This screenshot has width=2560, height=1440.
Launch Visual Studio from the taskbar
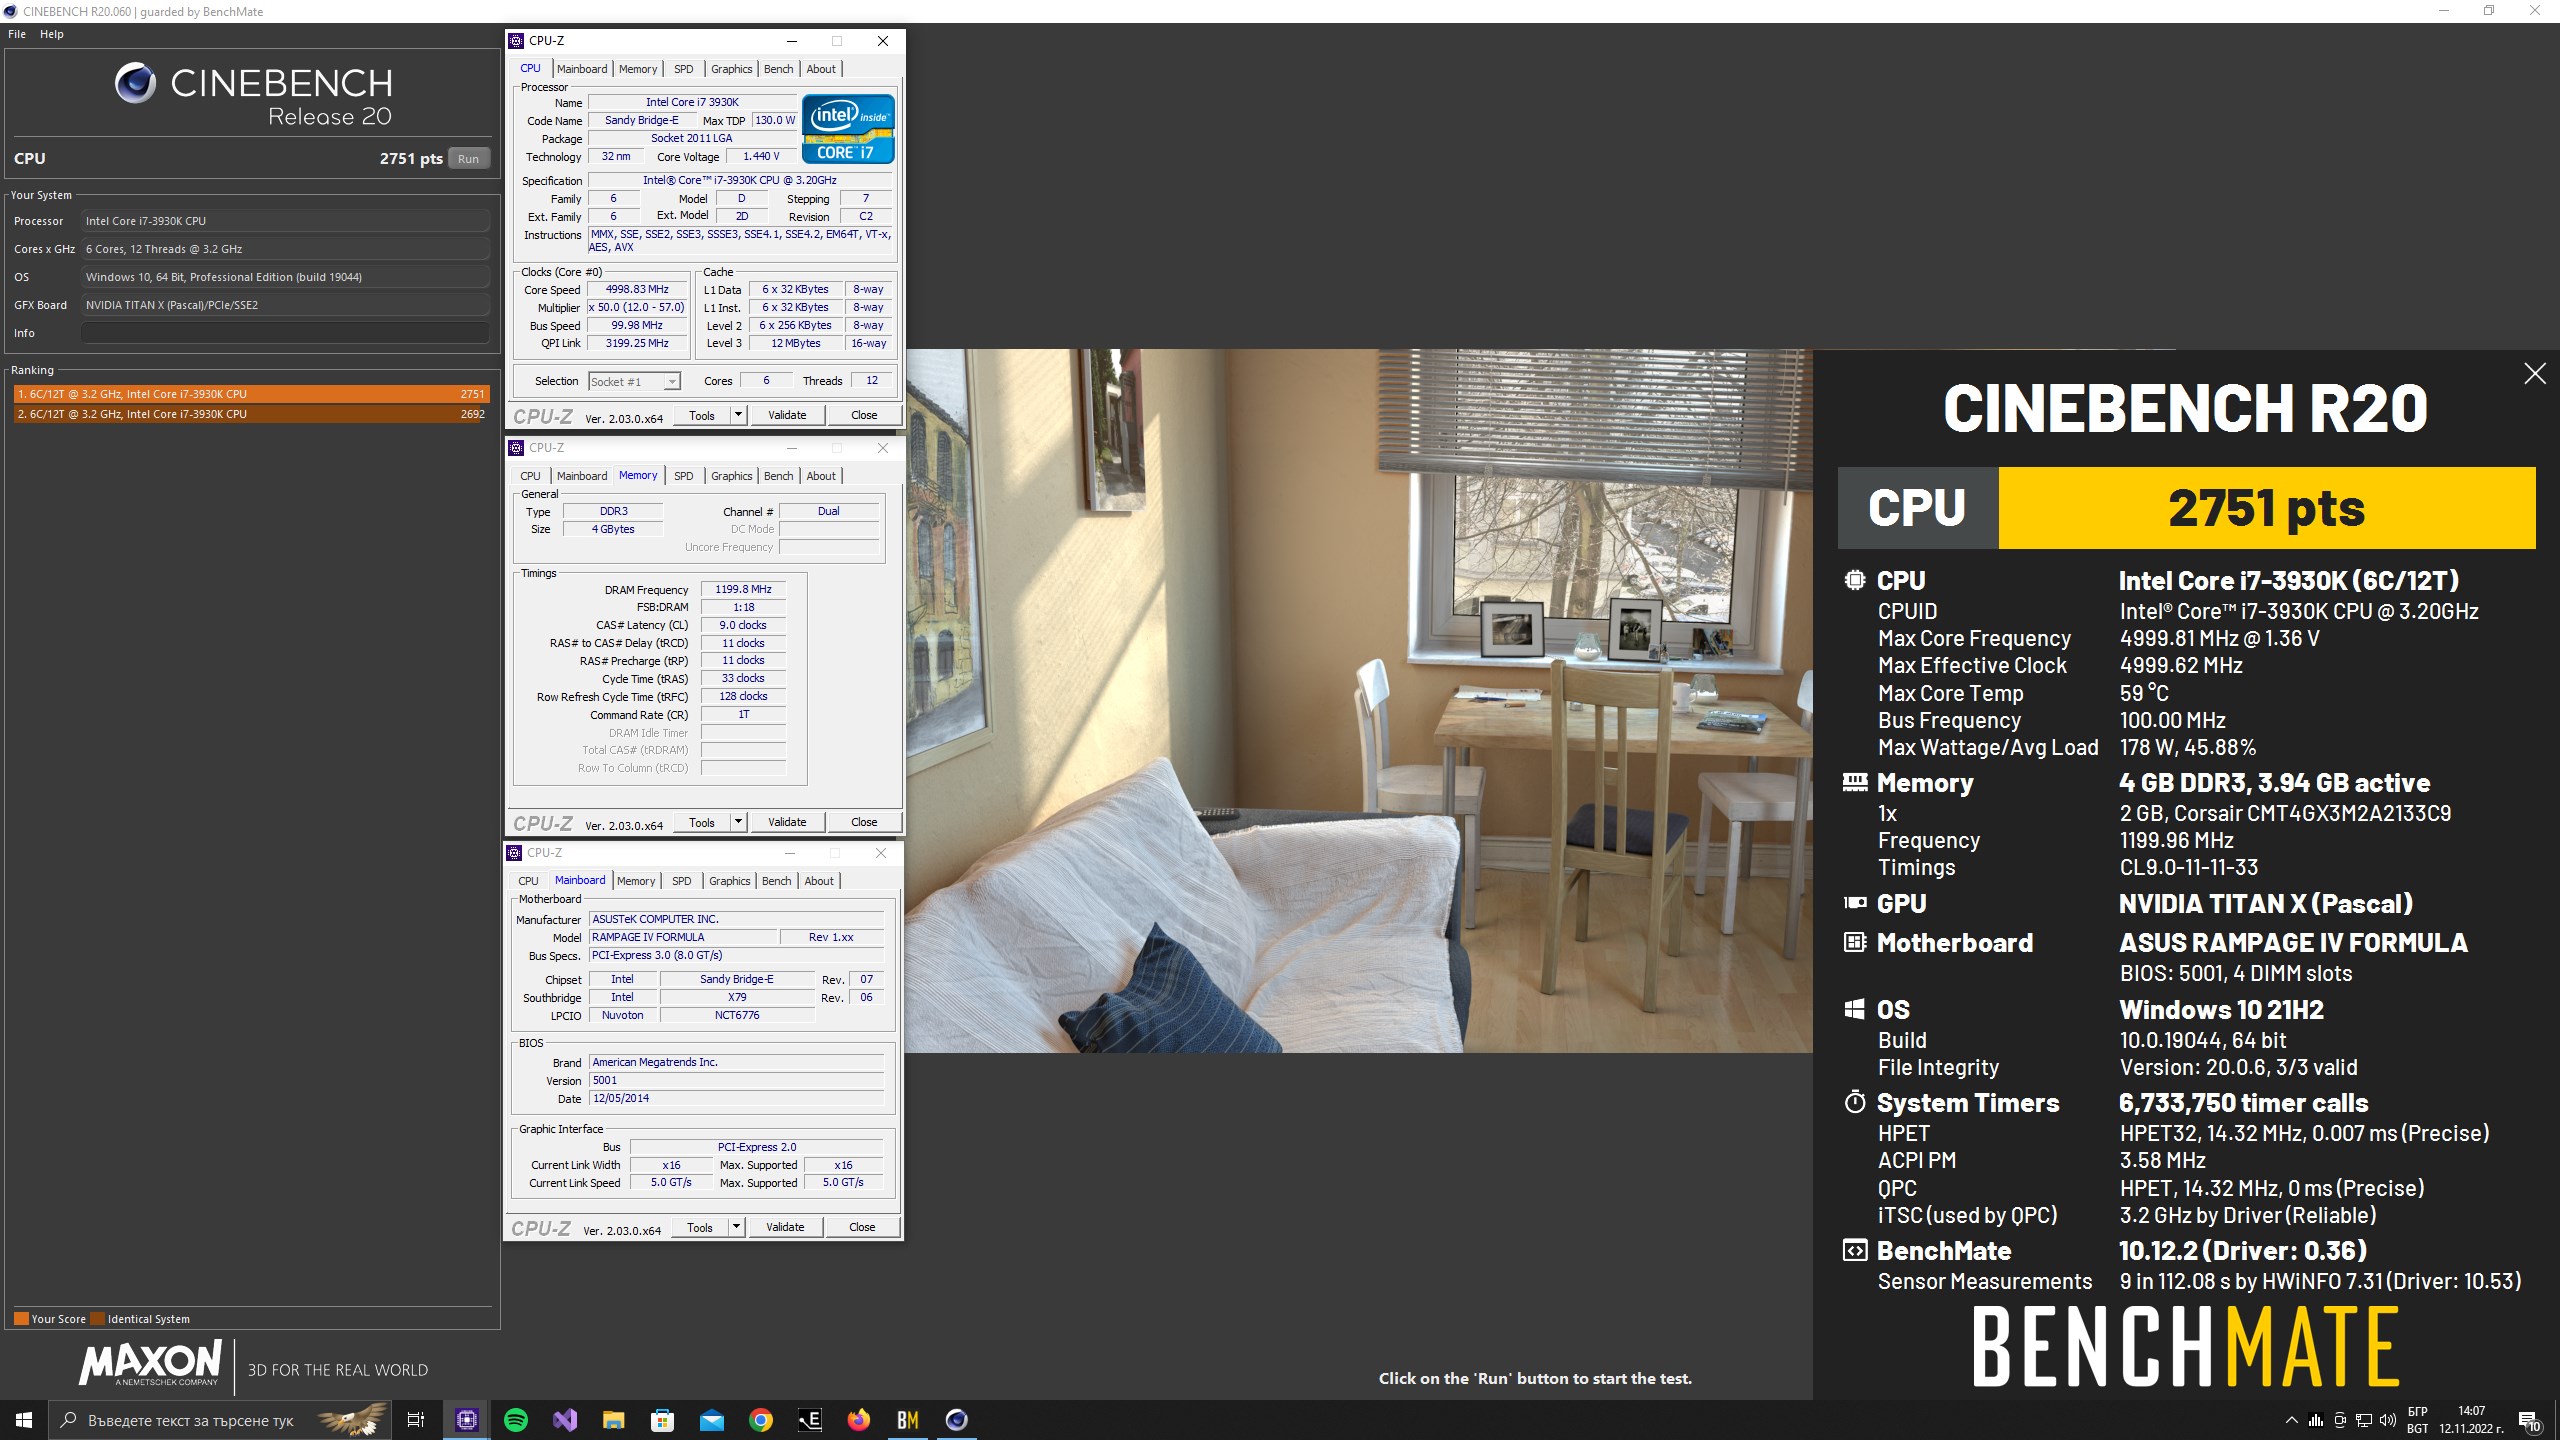[x=565, y=1420]
